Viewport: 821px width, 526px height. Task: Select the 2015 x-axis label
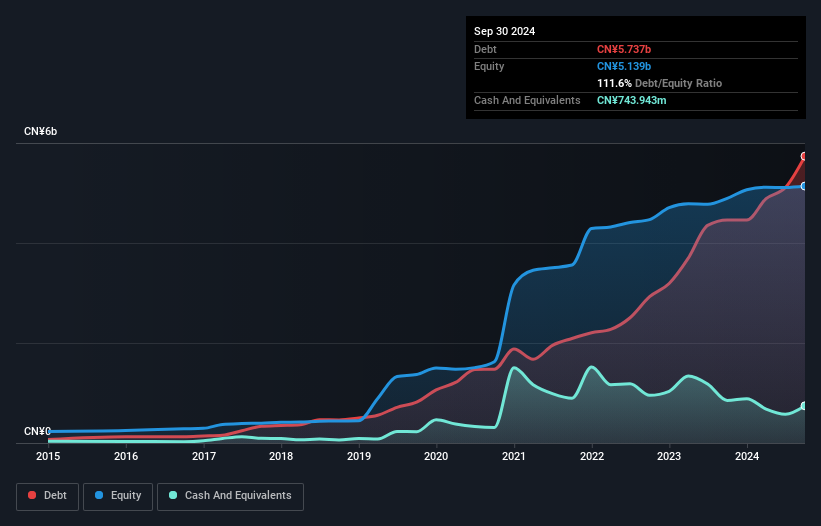point(48,456)
